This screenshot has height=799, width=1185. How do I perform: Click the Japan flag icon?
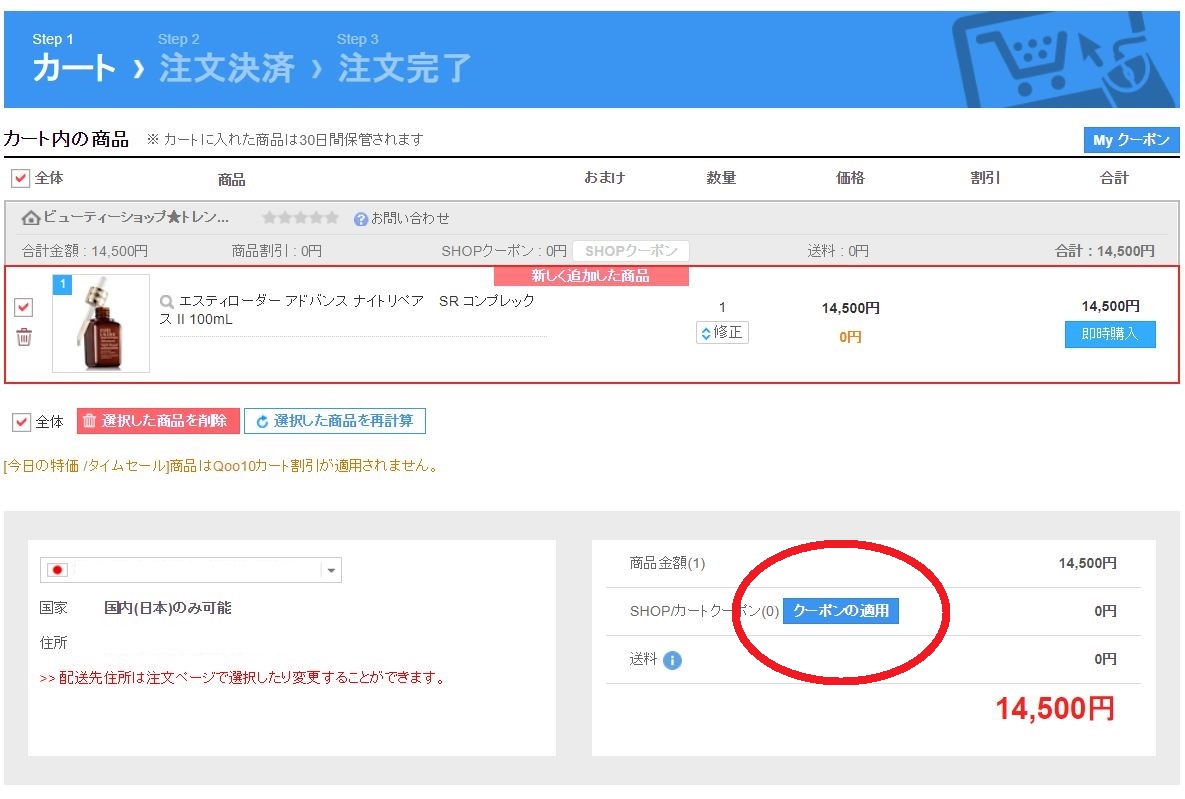point(58,570)
